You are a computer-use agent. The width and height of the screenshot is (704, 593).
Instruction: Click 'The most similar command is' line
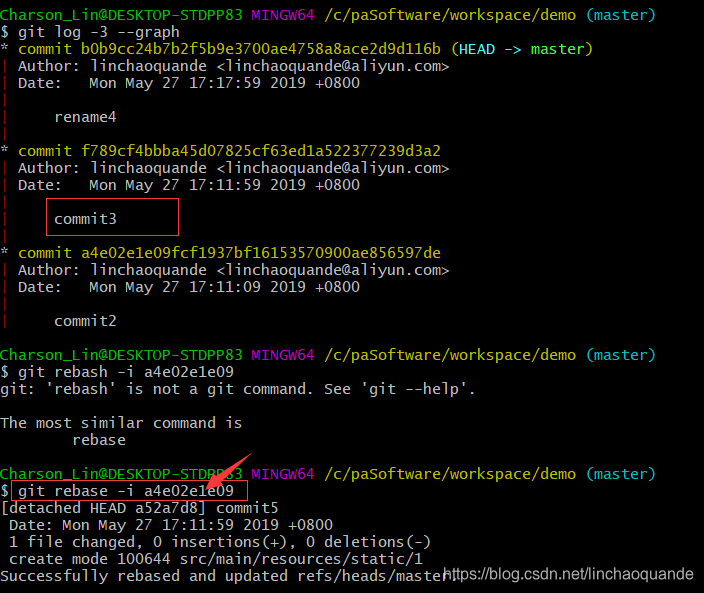coord(121,423)
